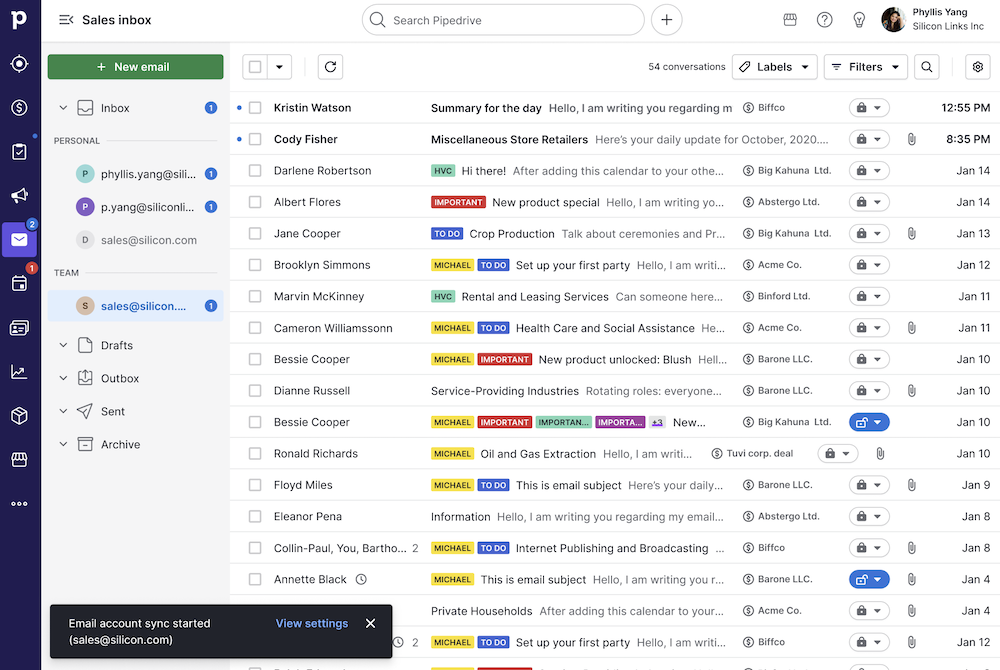Select the Campaigns megaphone icon in the sidebar
Image resolution: width=1000 pixels, height=670 pixels.
[20, 195]
